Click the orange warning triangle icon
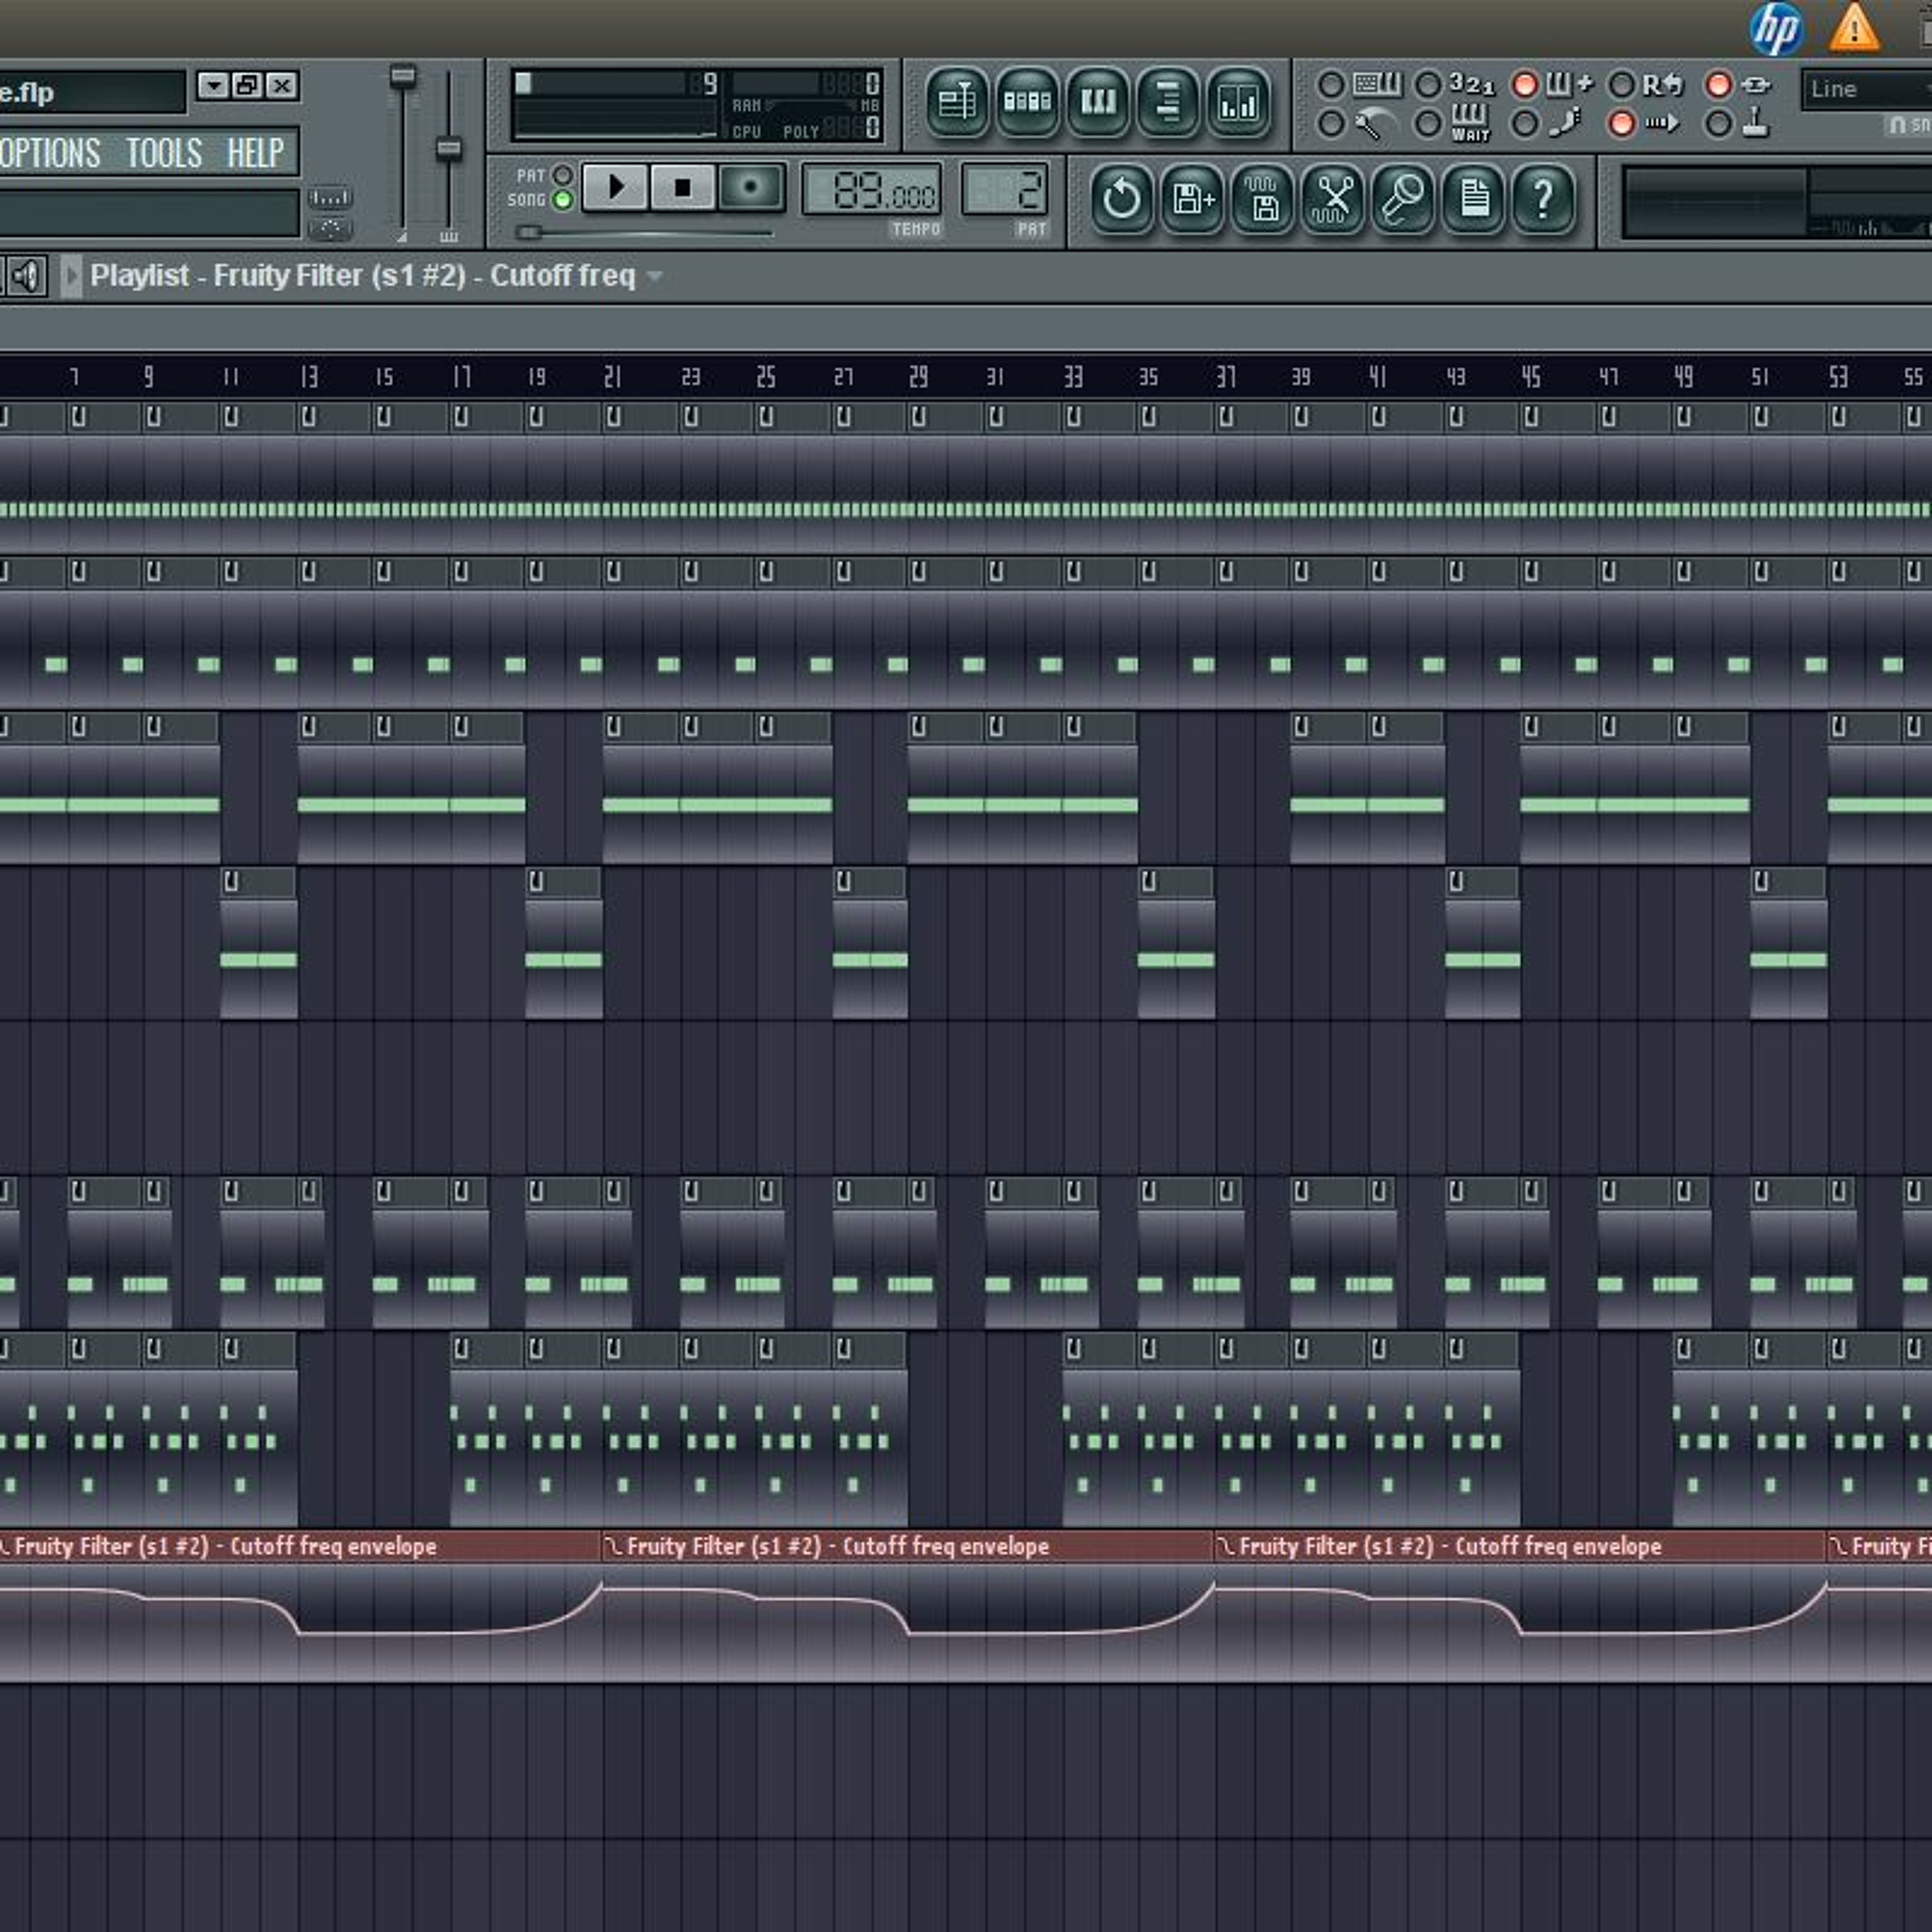This screenshot has height=1932, width=1932. (1854, 28)
